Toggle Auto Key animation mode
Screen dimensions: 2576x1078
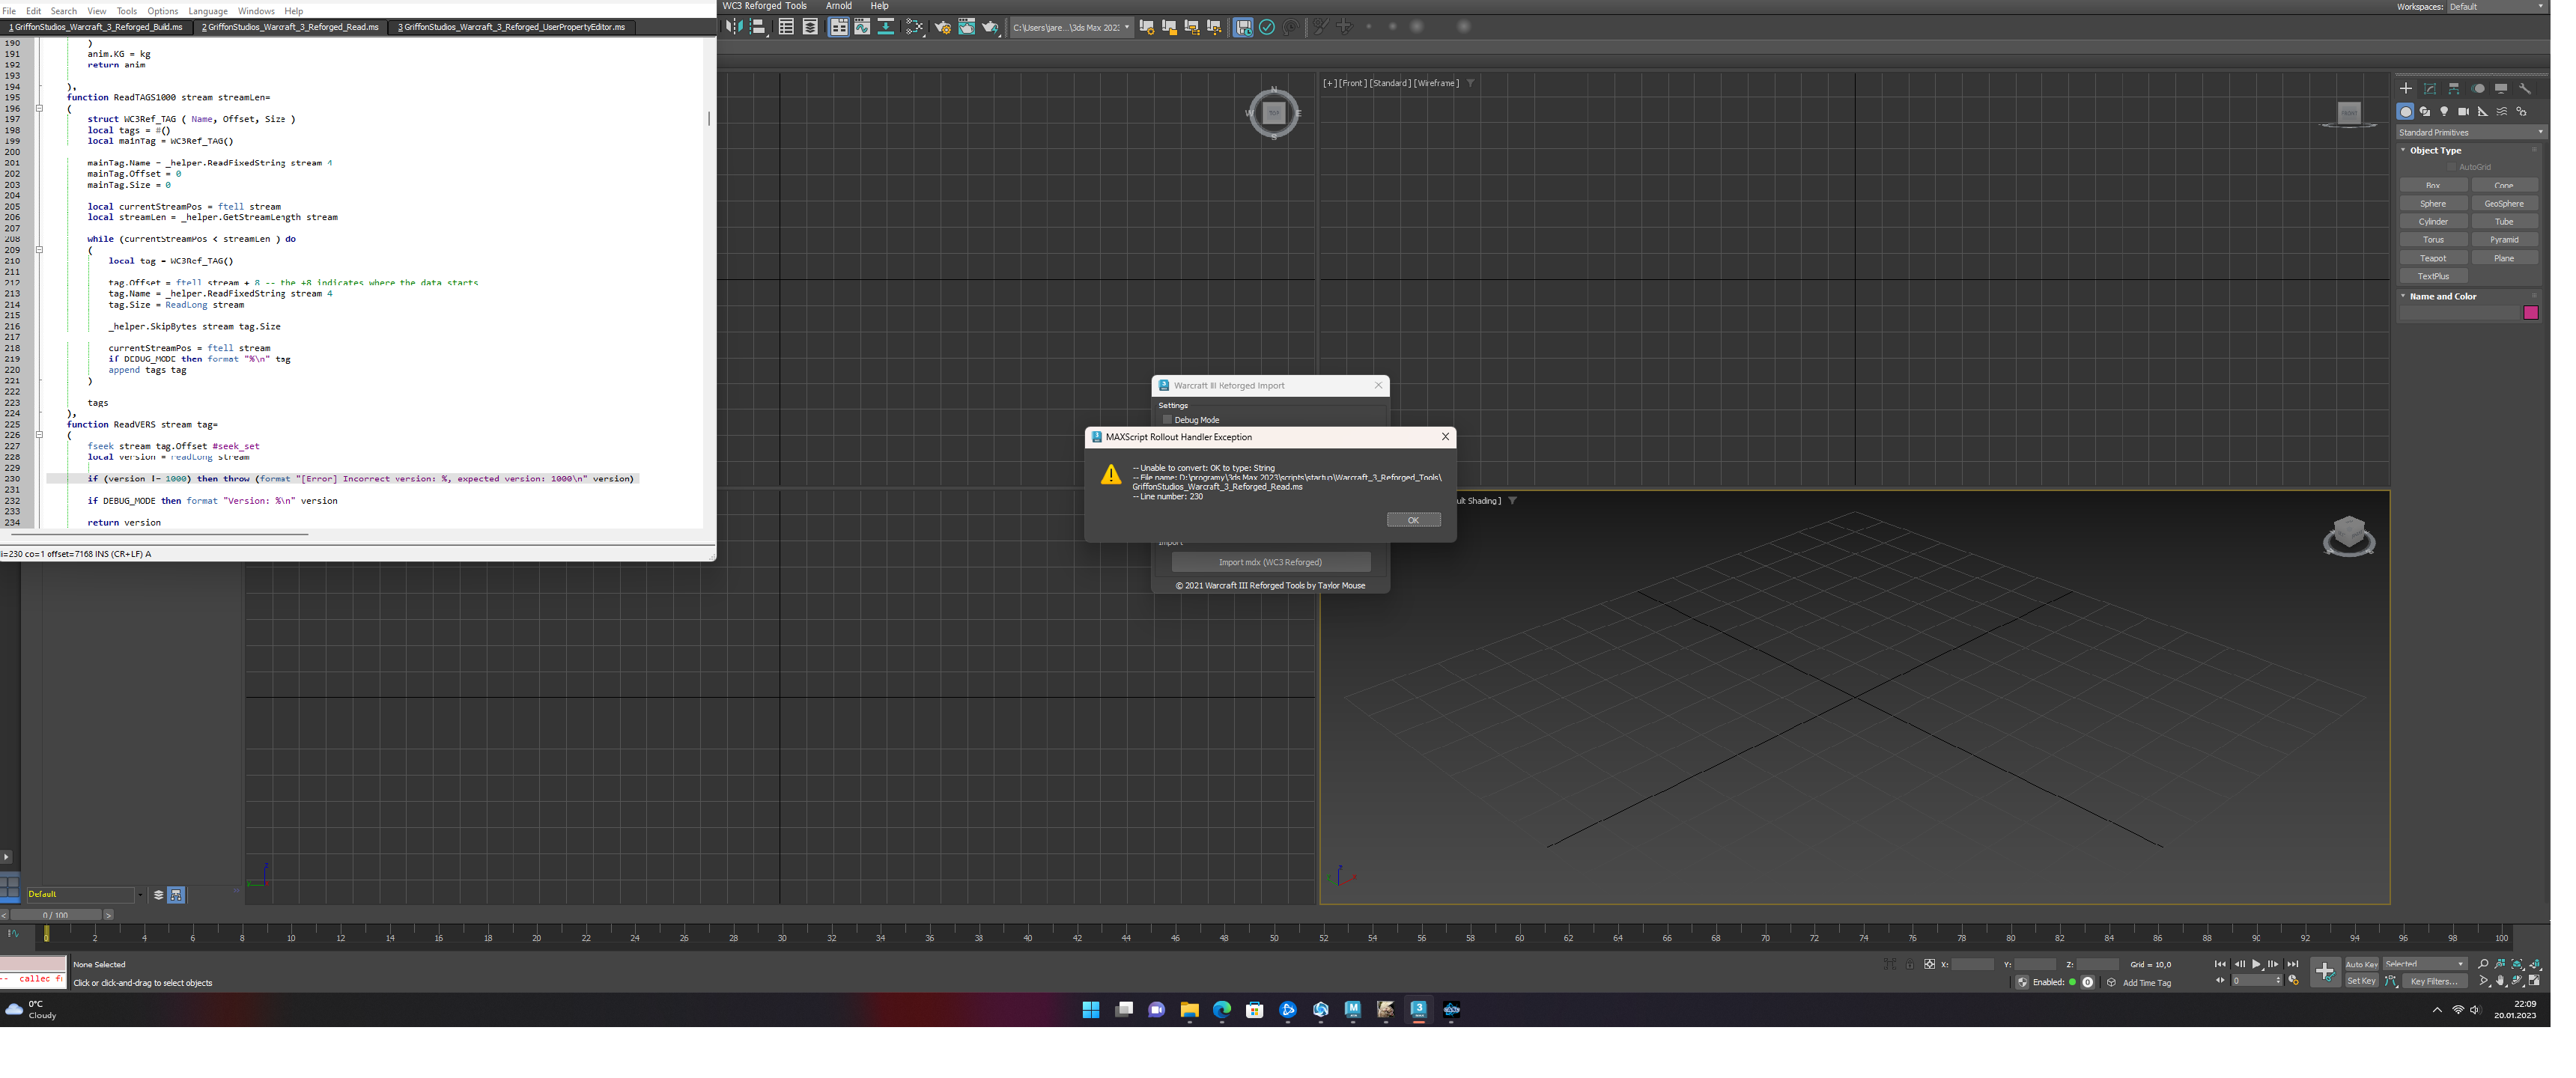(2362, 964)
